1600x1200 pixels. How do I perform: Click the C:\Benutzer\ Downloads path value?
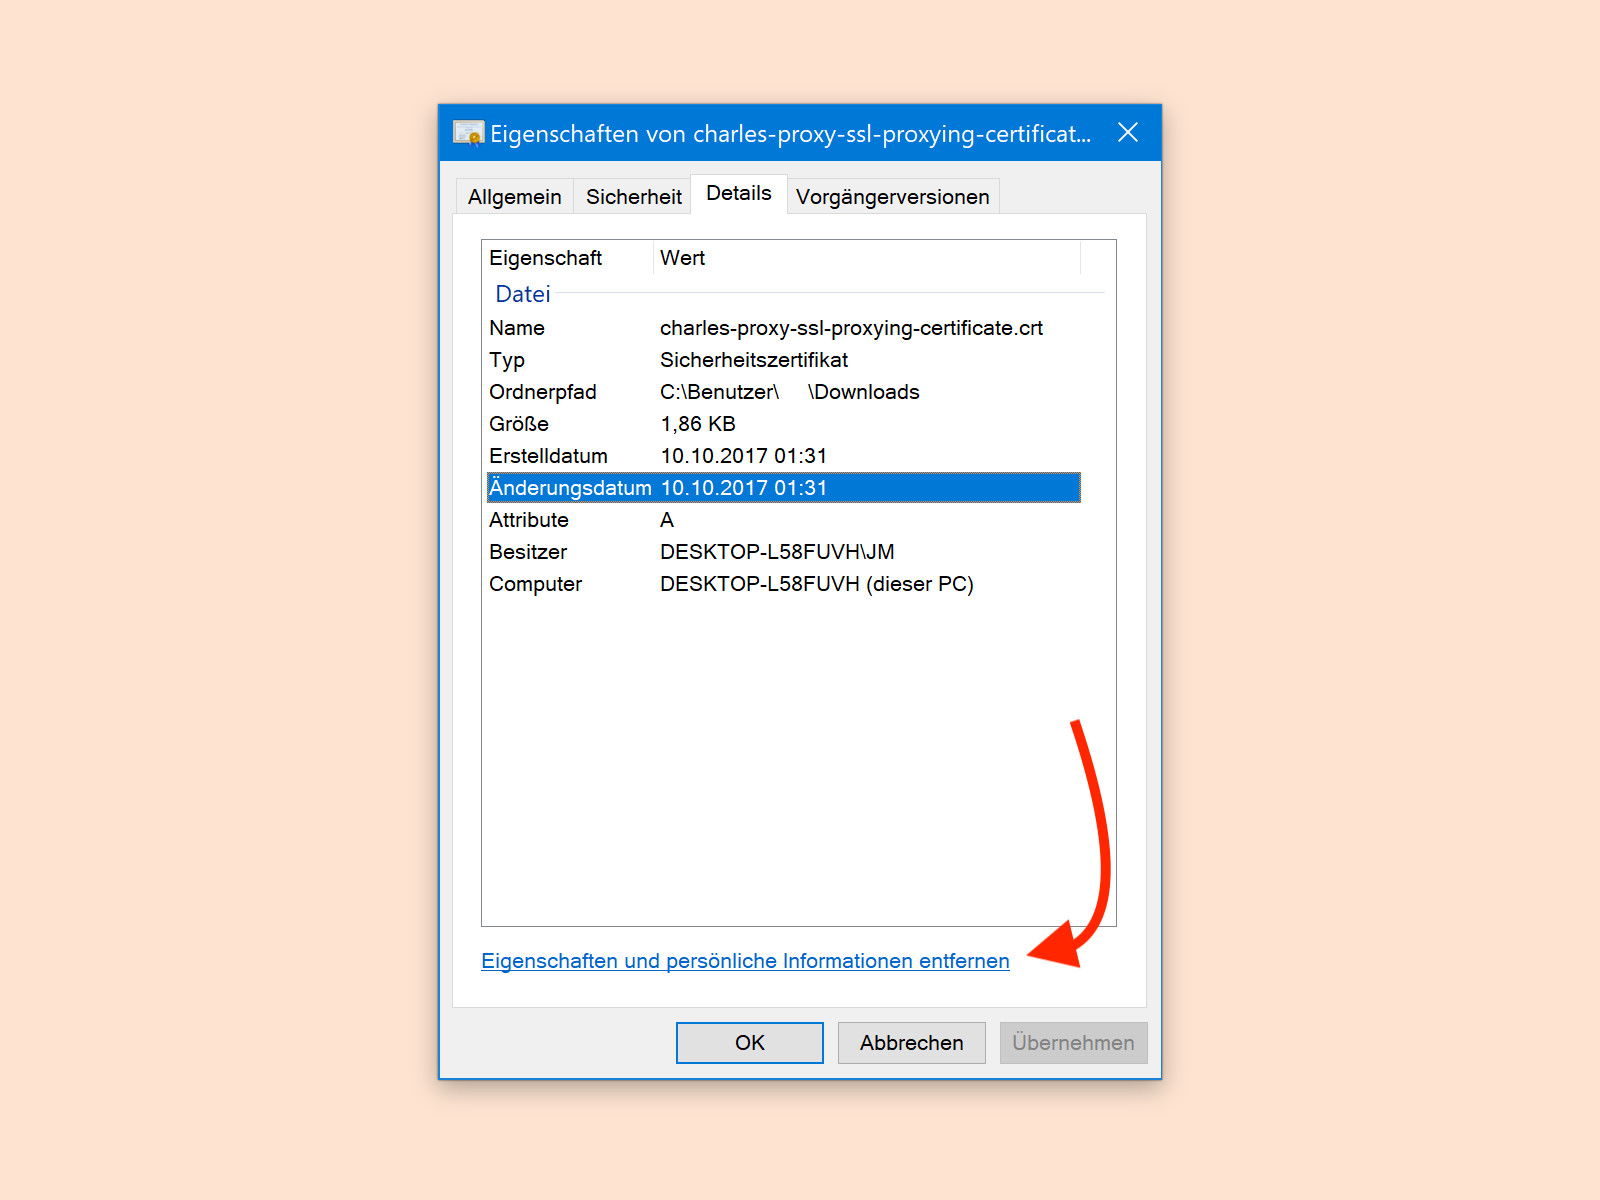pos(789,392)
